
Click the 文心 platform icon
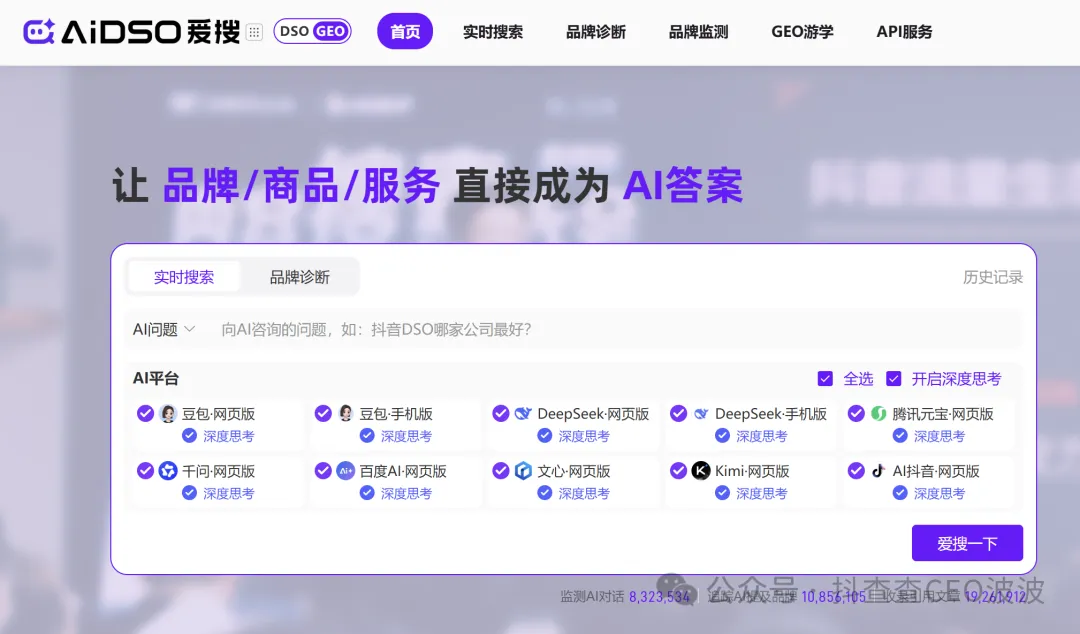pyautogui.click(x=523, y=470)
